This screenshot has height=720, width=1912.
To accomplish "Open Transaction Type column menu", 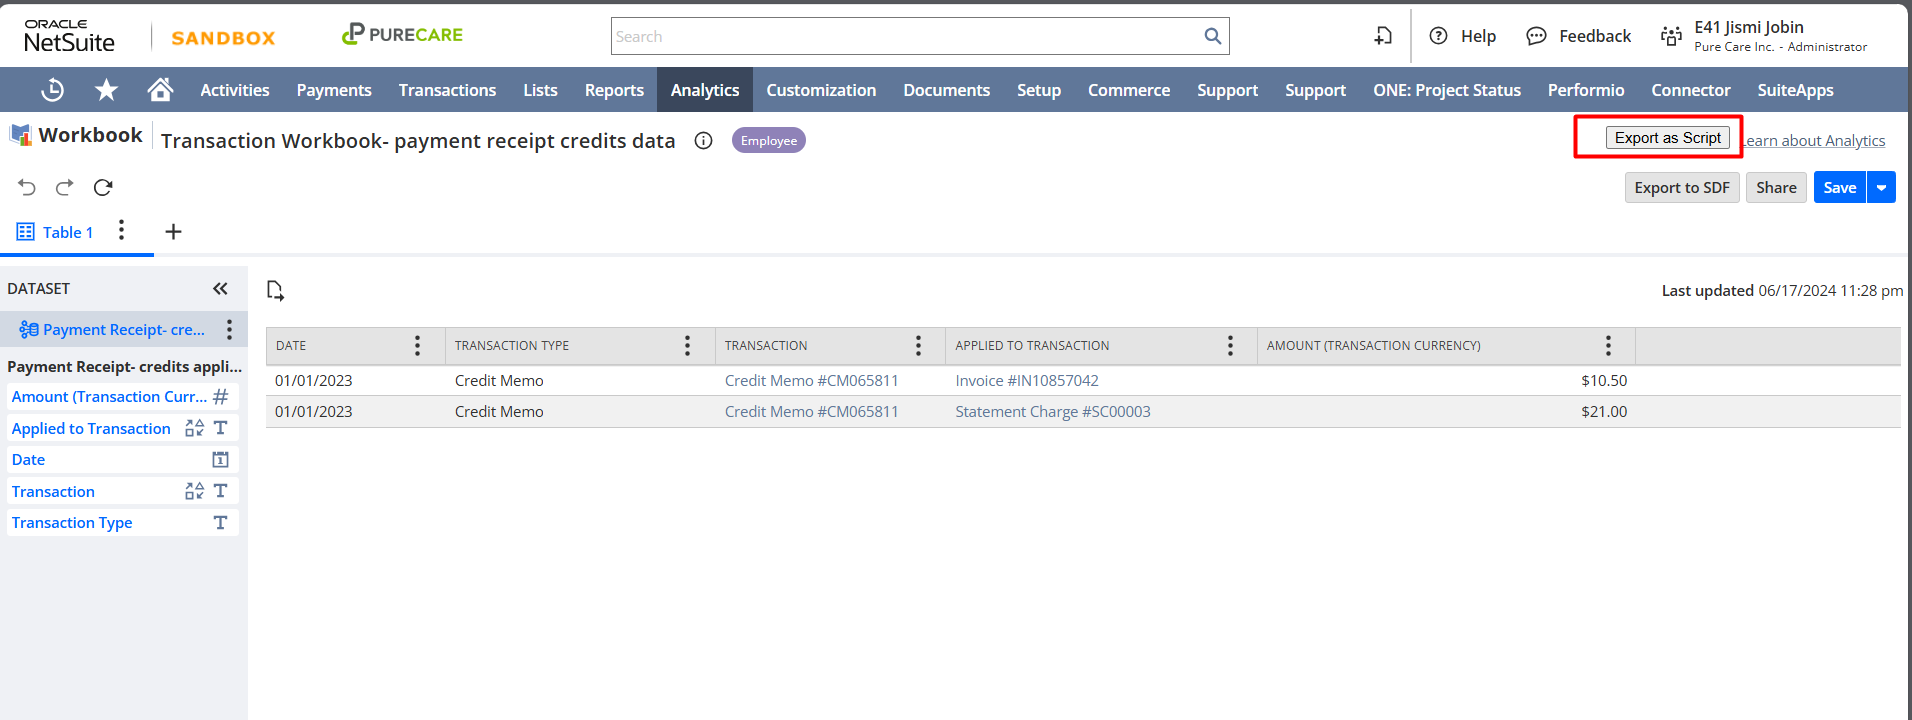I will (x=687, y=346).
